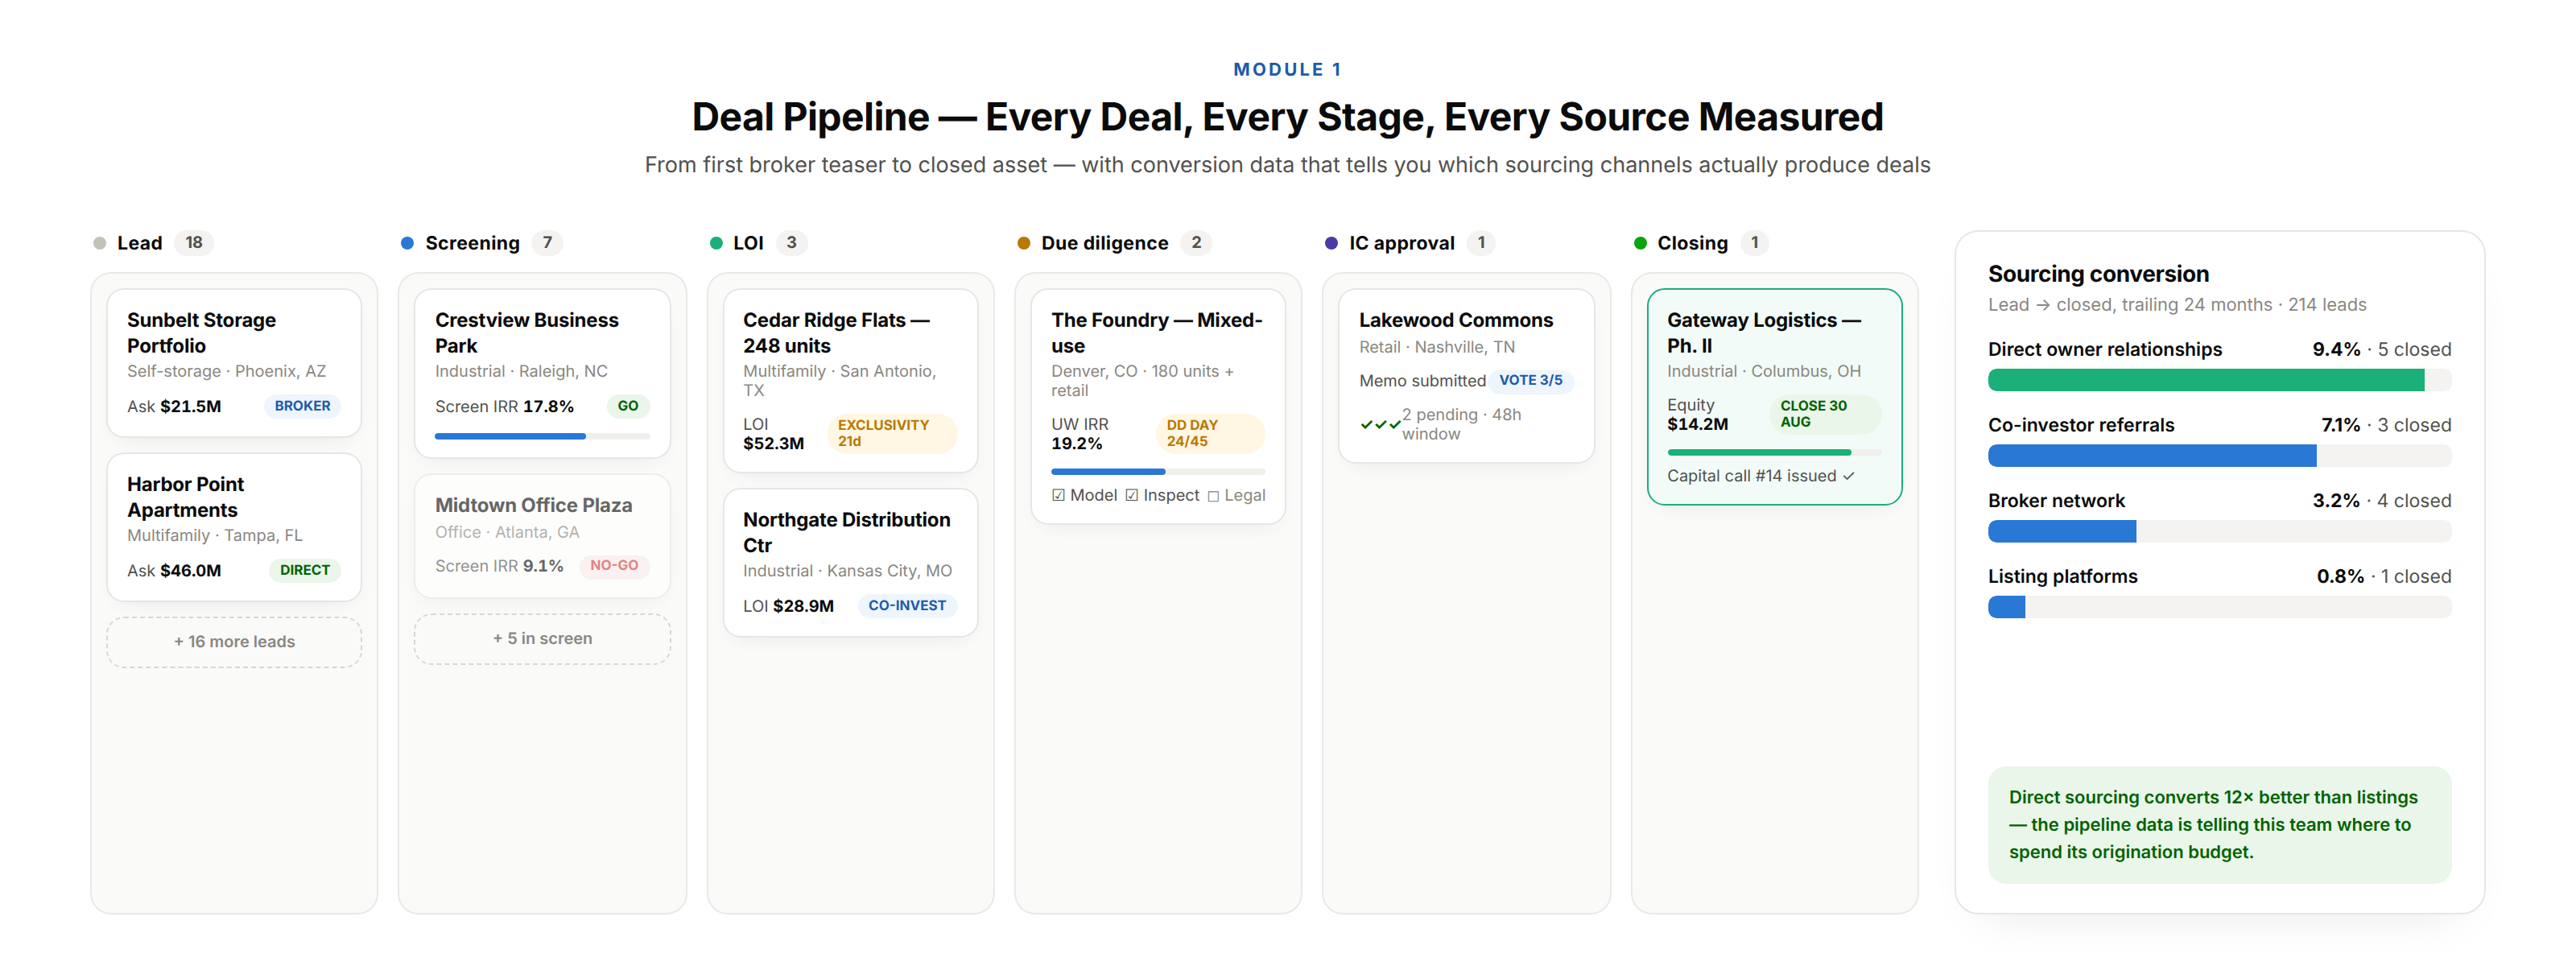Toggle the Model checkbox on The Foundry
The width and height of the screenshot is (2576, 966).
pyautogui.click(x=1058, y=496)
